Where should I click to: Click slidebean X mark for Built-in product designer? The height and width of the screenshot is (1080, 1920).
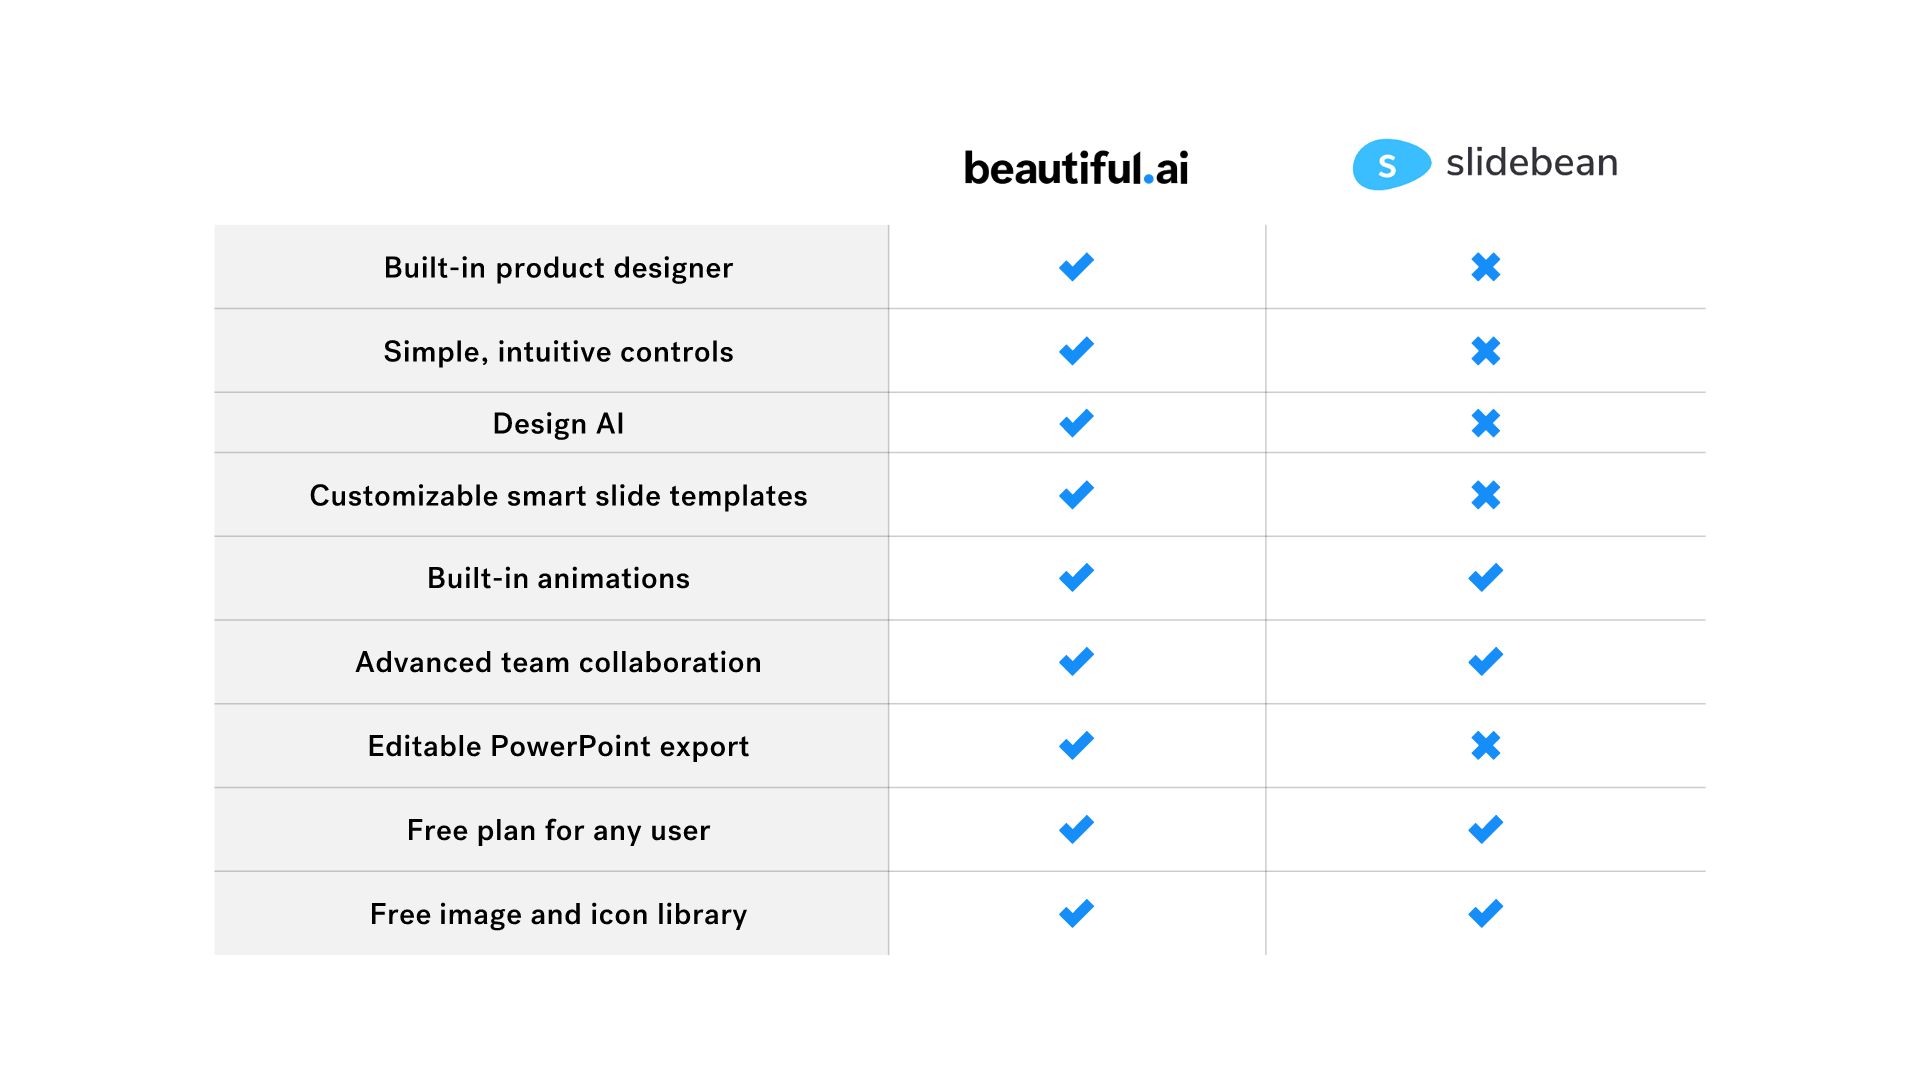(1486, 267)
